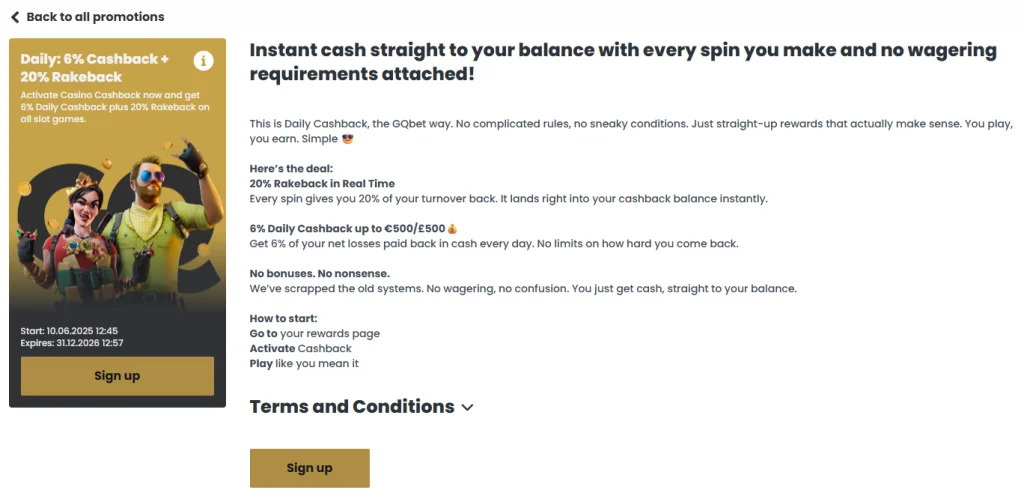Click the "20% Rakeback in Real Time" heading
1024x499 pixels.
(322, 184)
